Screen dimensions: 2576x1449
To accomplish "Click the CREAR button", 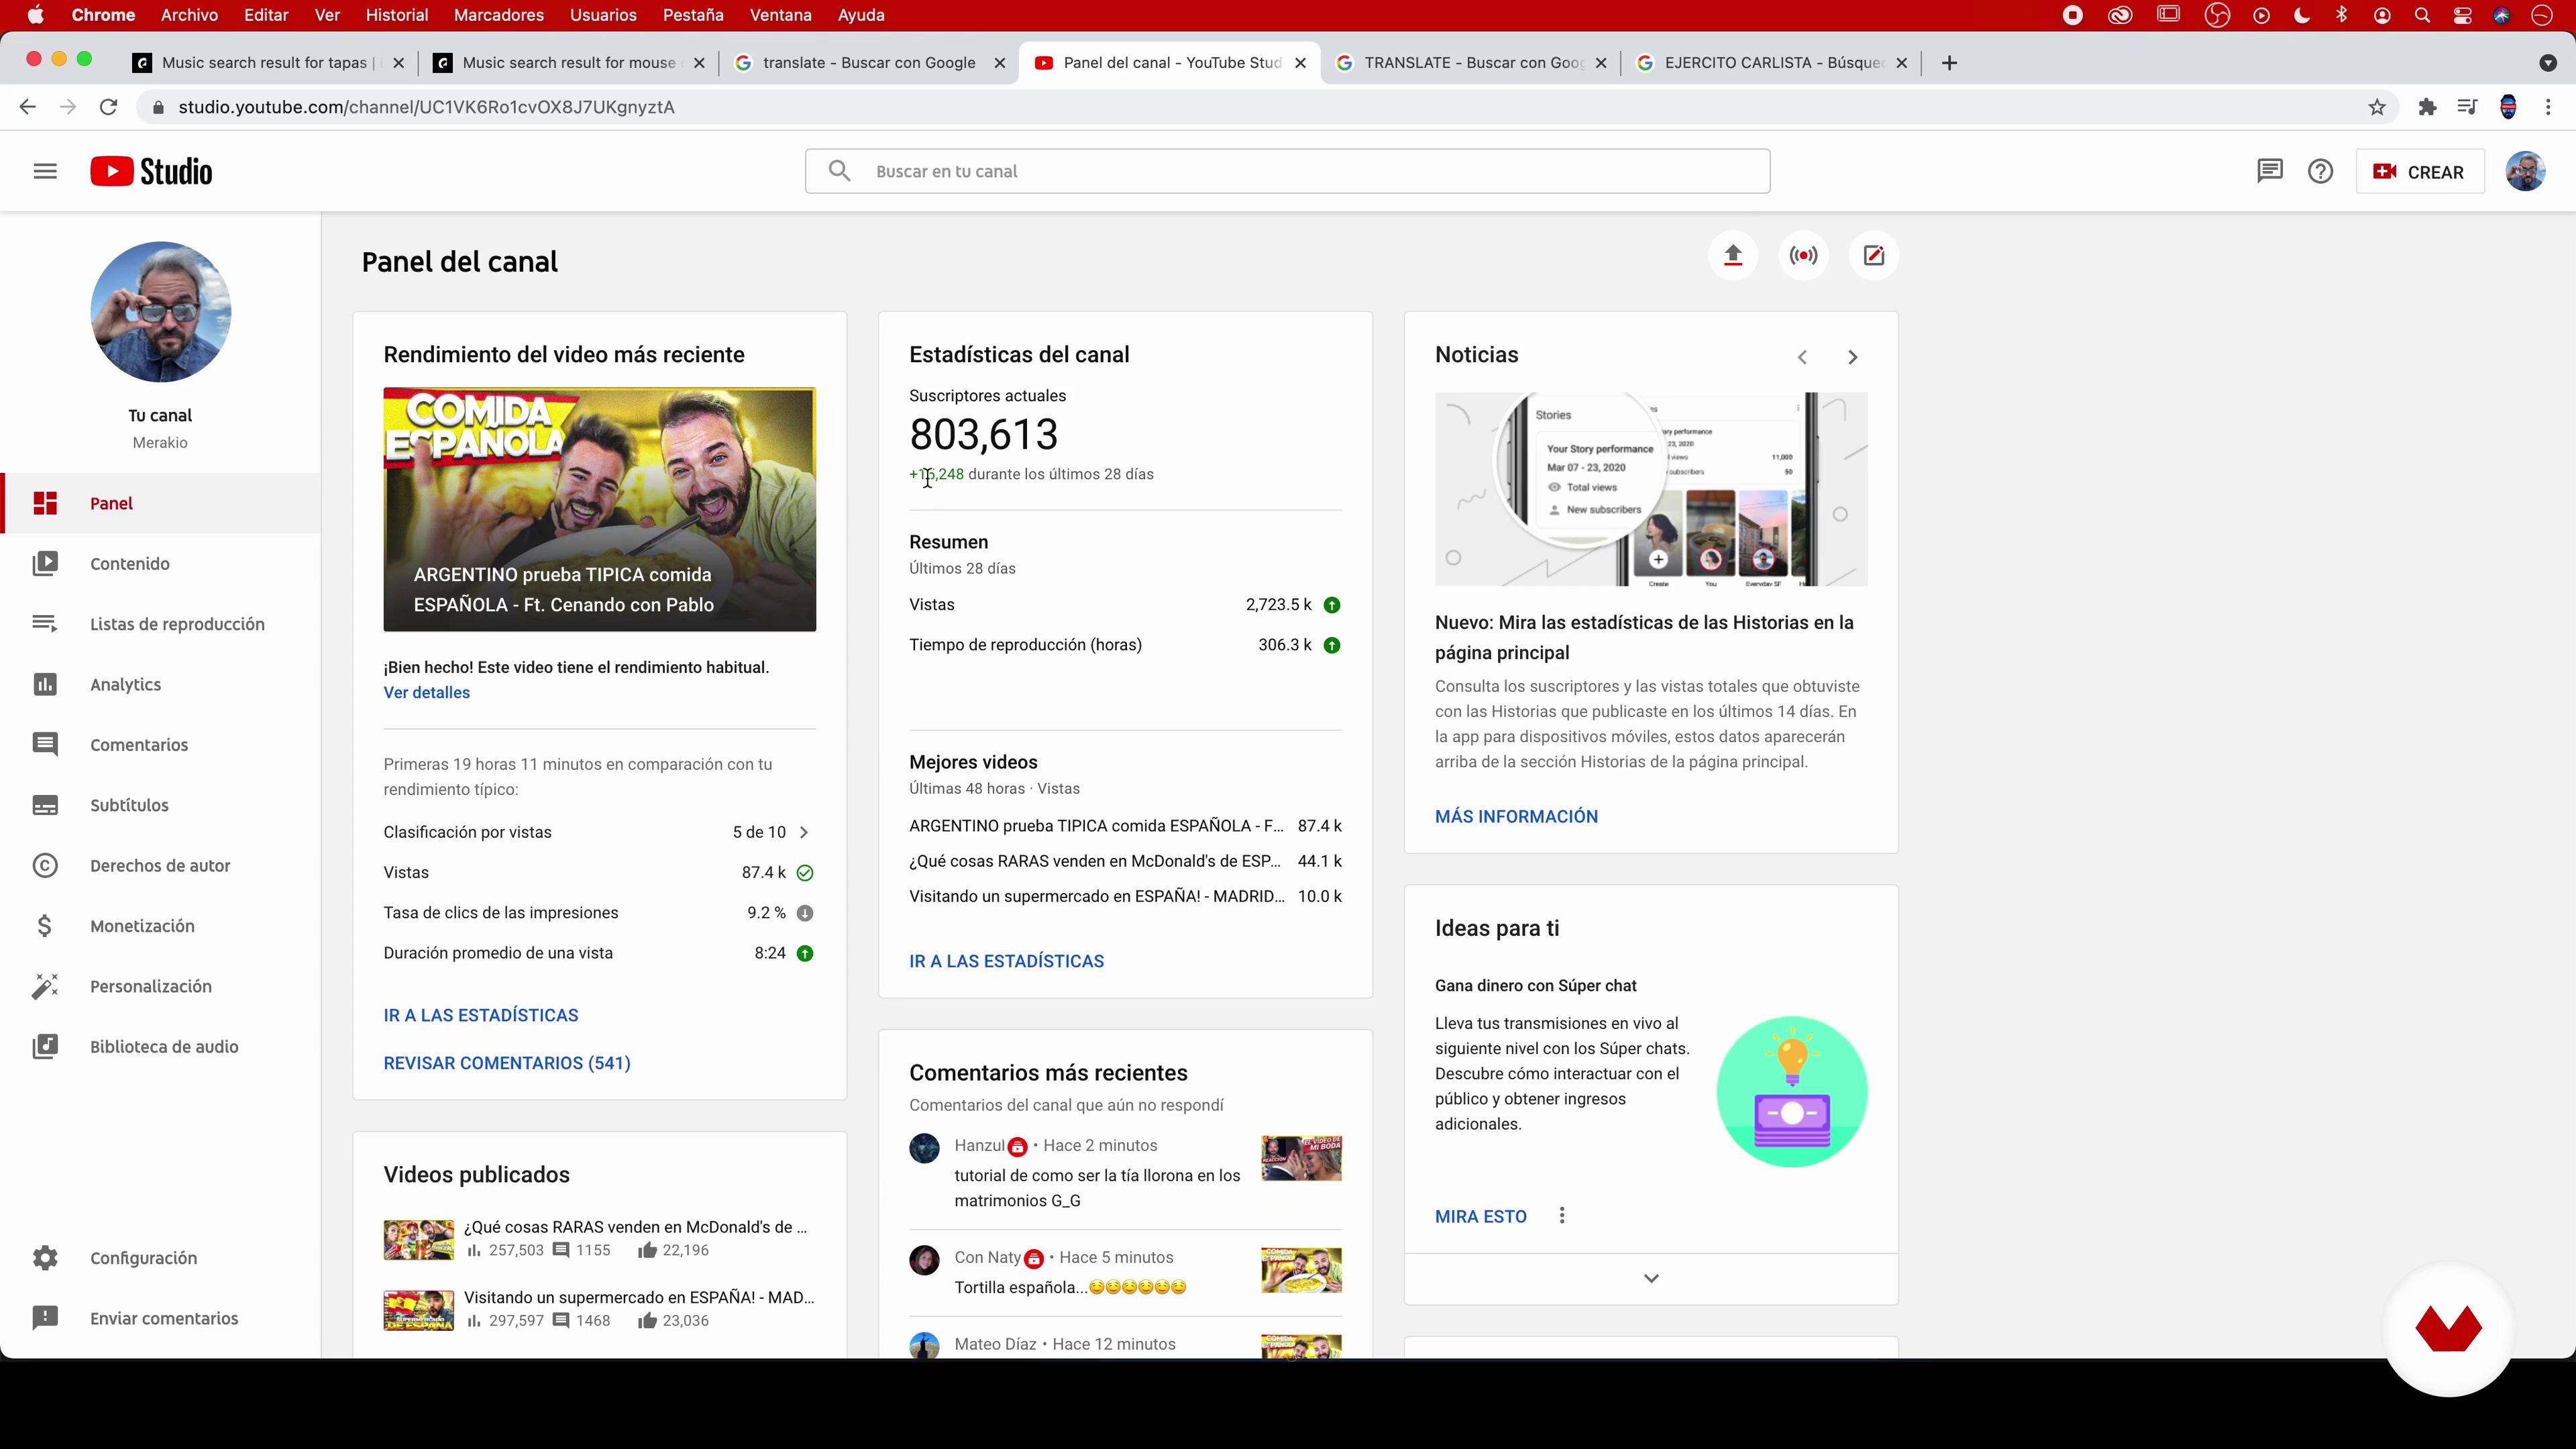I will (x=2419, y=172).
